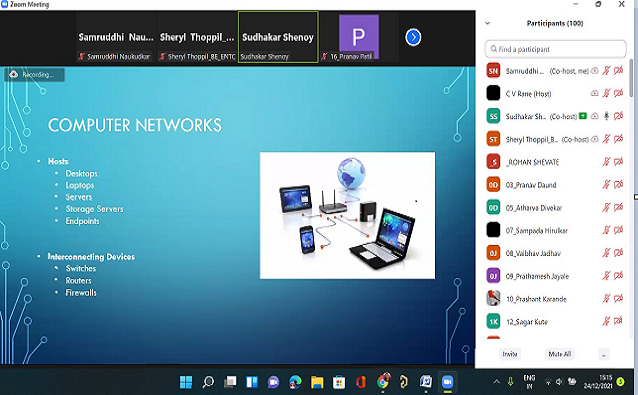The width and height of the screenshot is (638, 395).
Task: Open Google Chrome from the taskbar
Action: 382,382
